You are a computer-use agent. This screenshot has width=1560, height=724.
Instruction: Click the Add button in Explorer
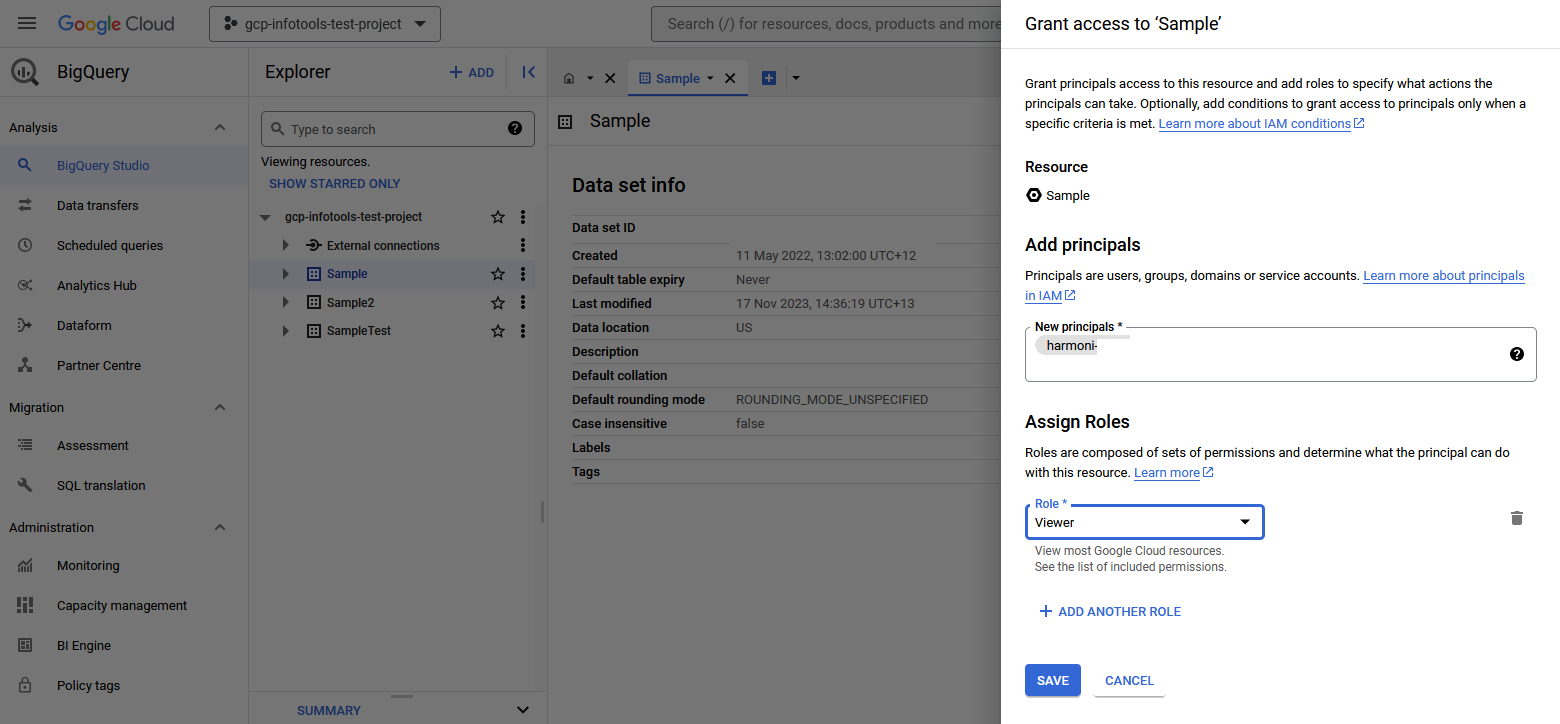[472, 72]
